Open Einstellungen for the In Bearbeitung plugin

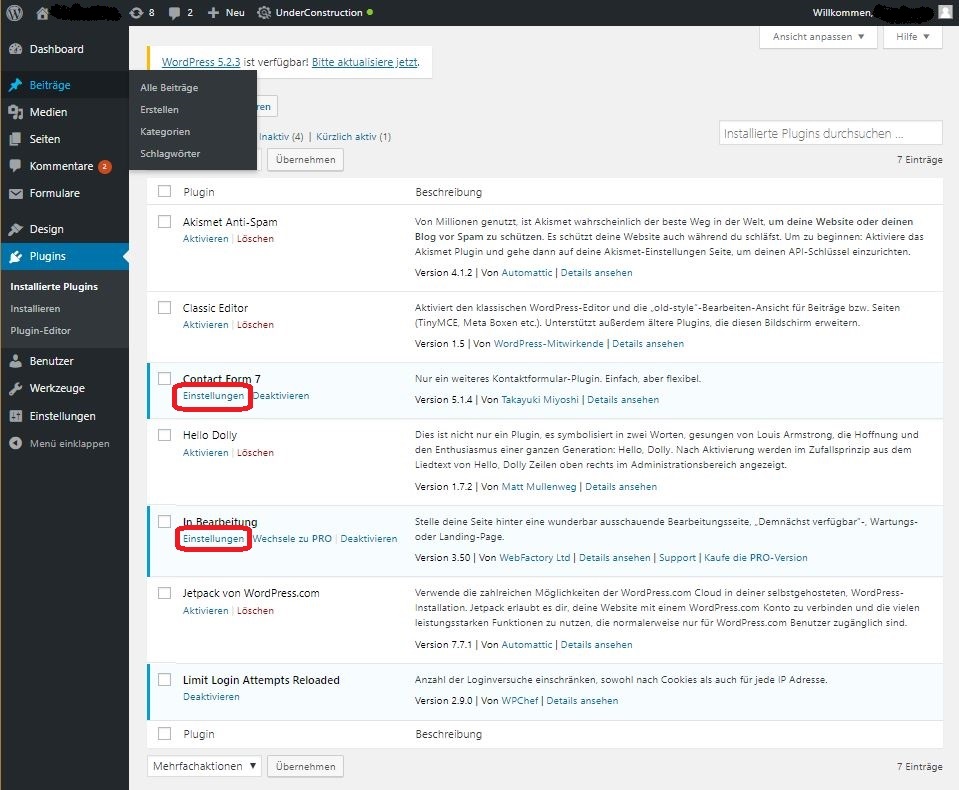pos(212,539)
